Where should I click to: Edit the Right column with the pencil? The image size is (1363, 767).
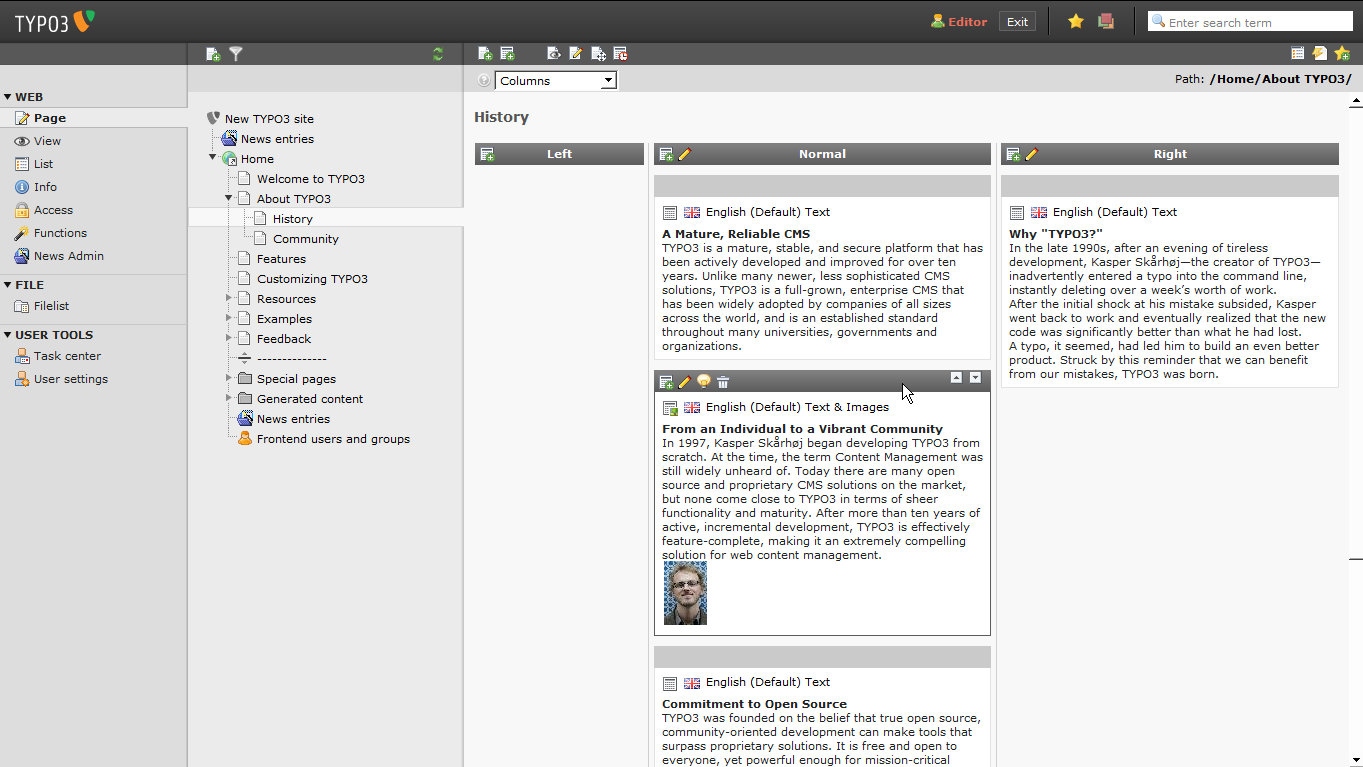(x=1032, y=154)
